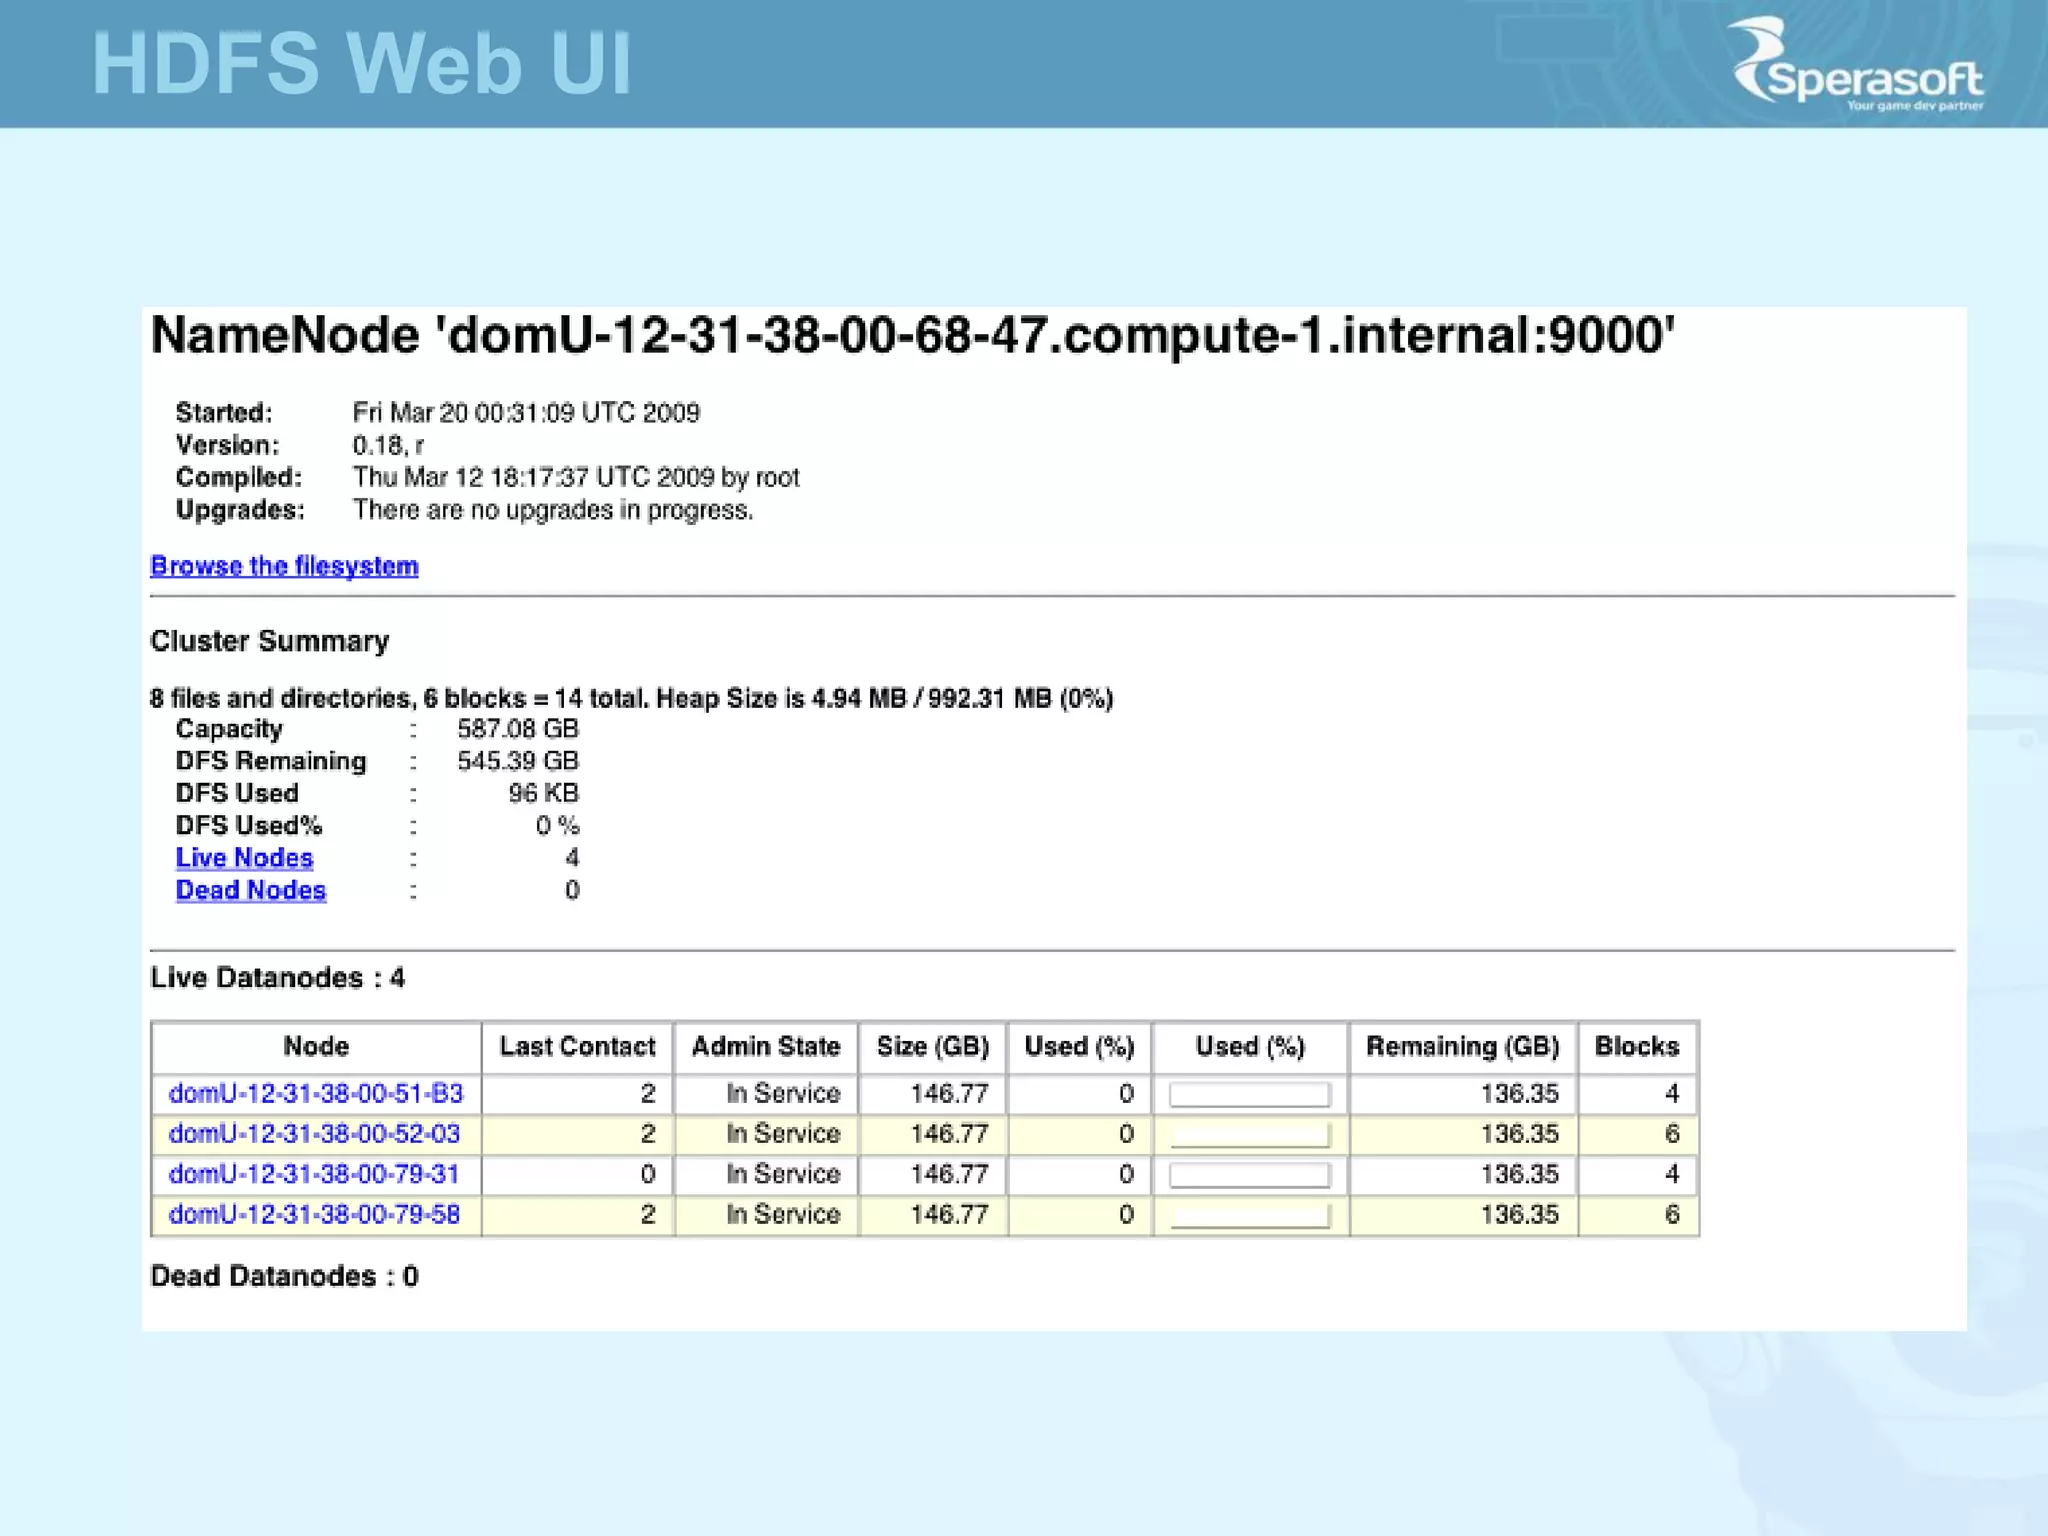
Task: Open datanode domU-12-31-38-00-79-31
Action: 314,1174
